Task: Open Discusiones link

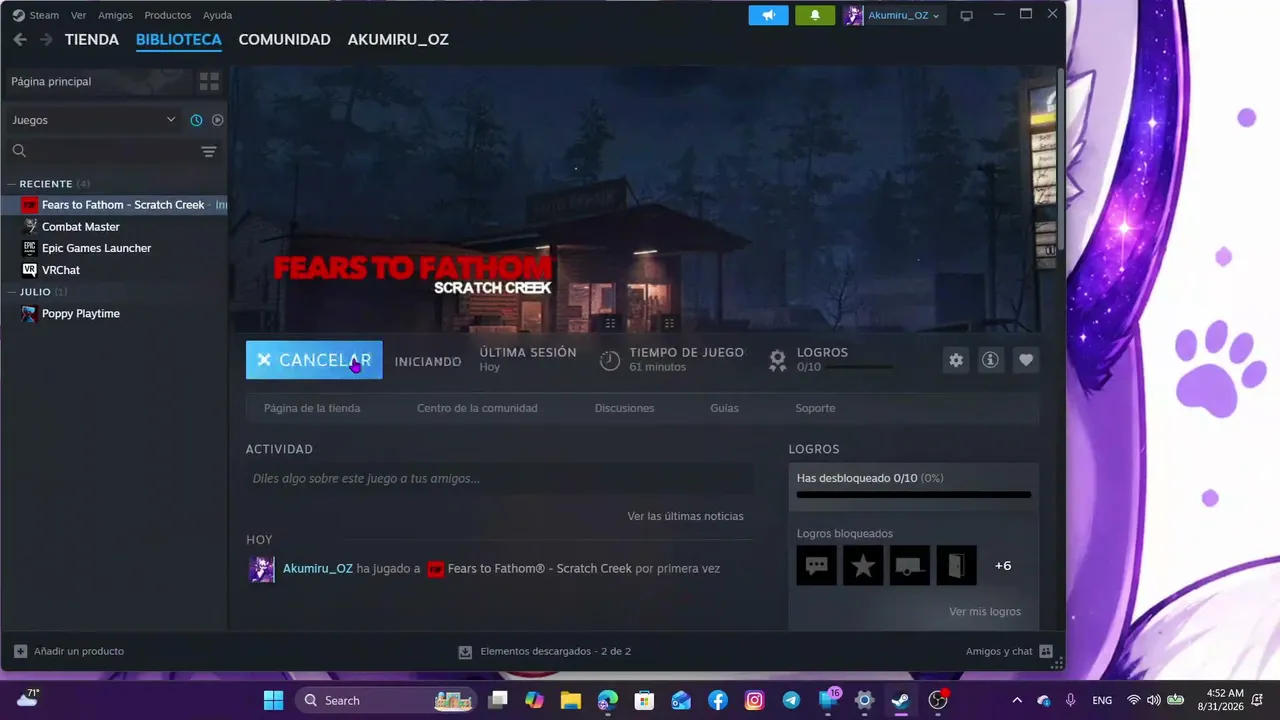Action: pyautogui.click(x=624, y=408)
